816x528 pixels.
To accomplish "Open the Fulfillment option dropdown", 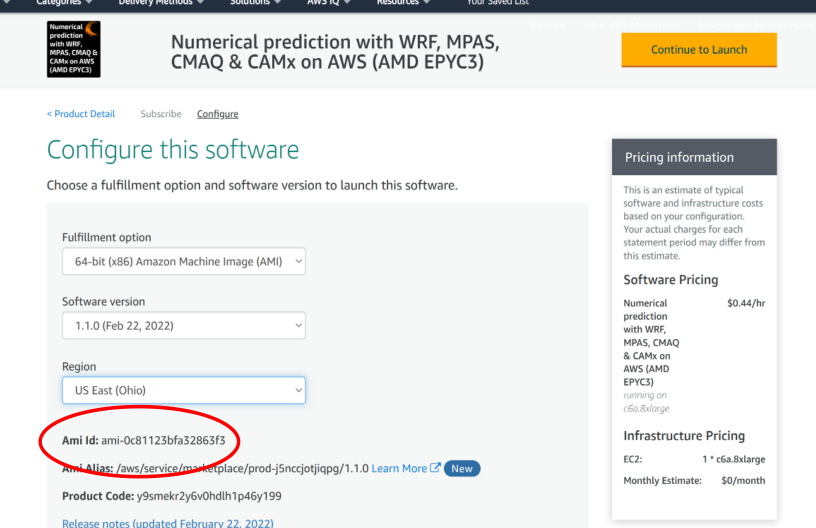I will (x=184, y=261).
